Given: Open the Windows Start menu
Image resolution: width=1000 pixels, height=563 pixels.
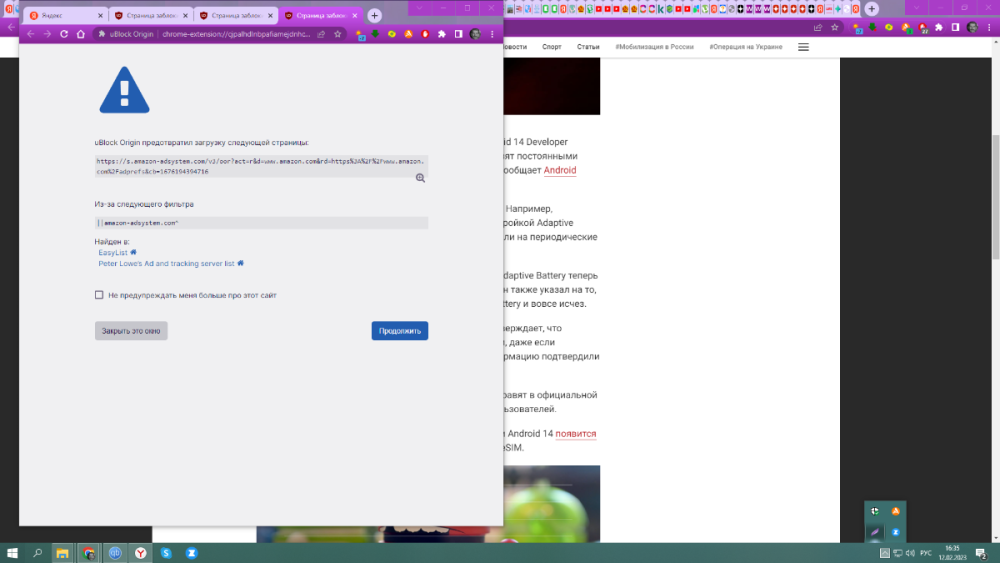Looking at the screenshot, I should click(x=12, y=553).
